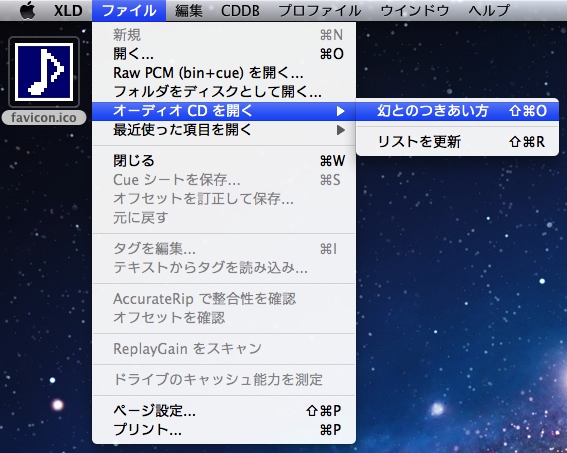Close the ファイル menu via its title
The width and height of the screenshot is (567, 453).
pyautogui.click(x=129, y=10)
